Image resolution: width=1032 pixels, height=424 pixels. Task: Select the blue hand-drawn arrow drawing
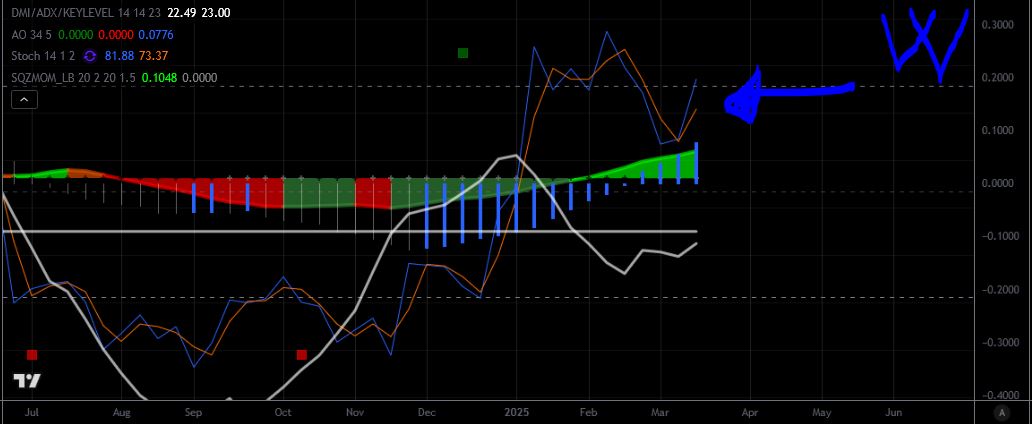click(x=788, y=95)
